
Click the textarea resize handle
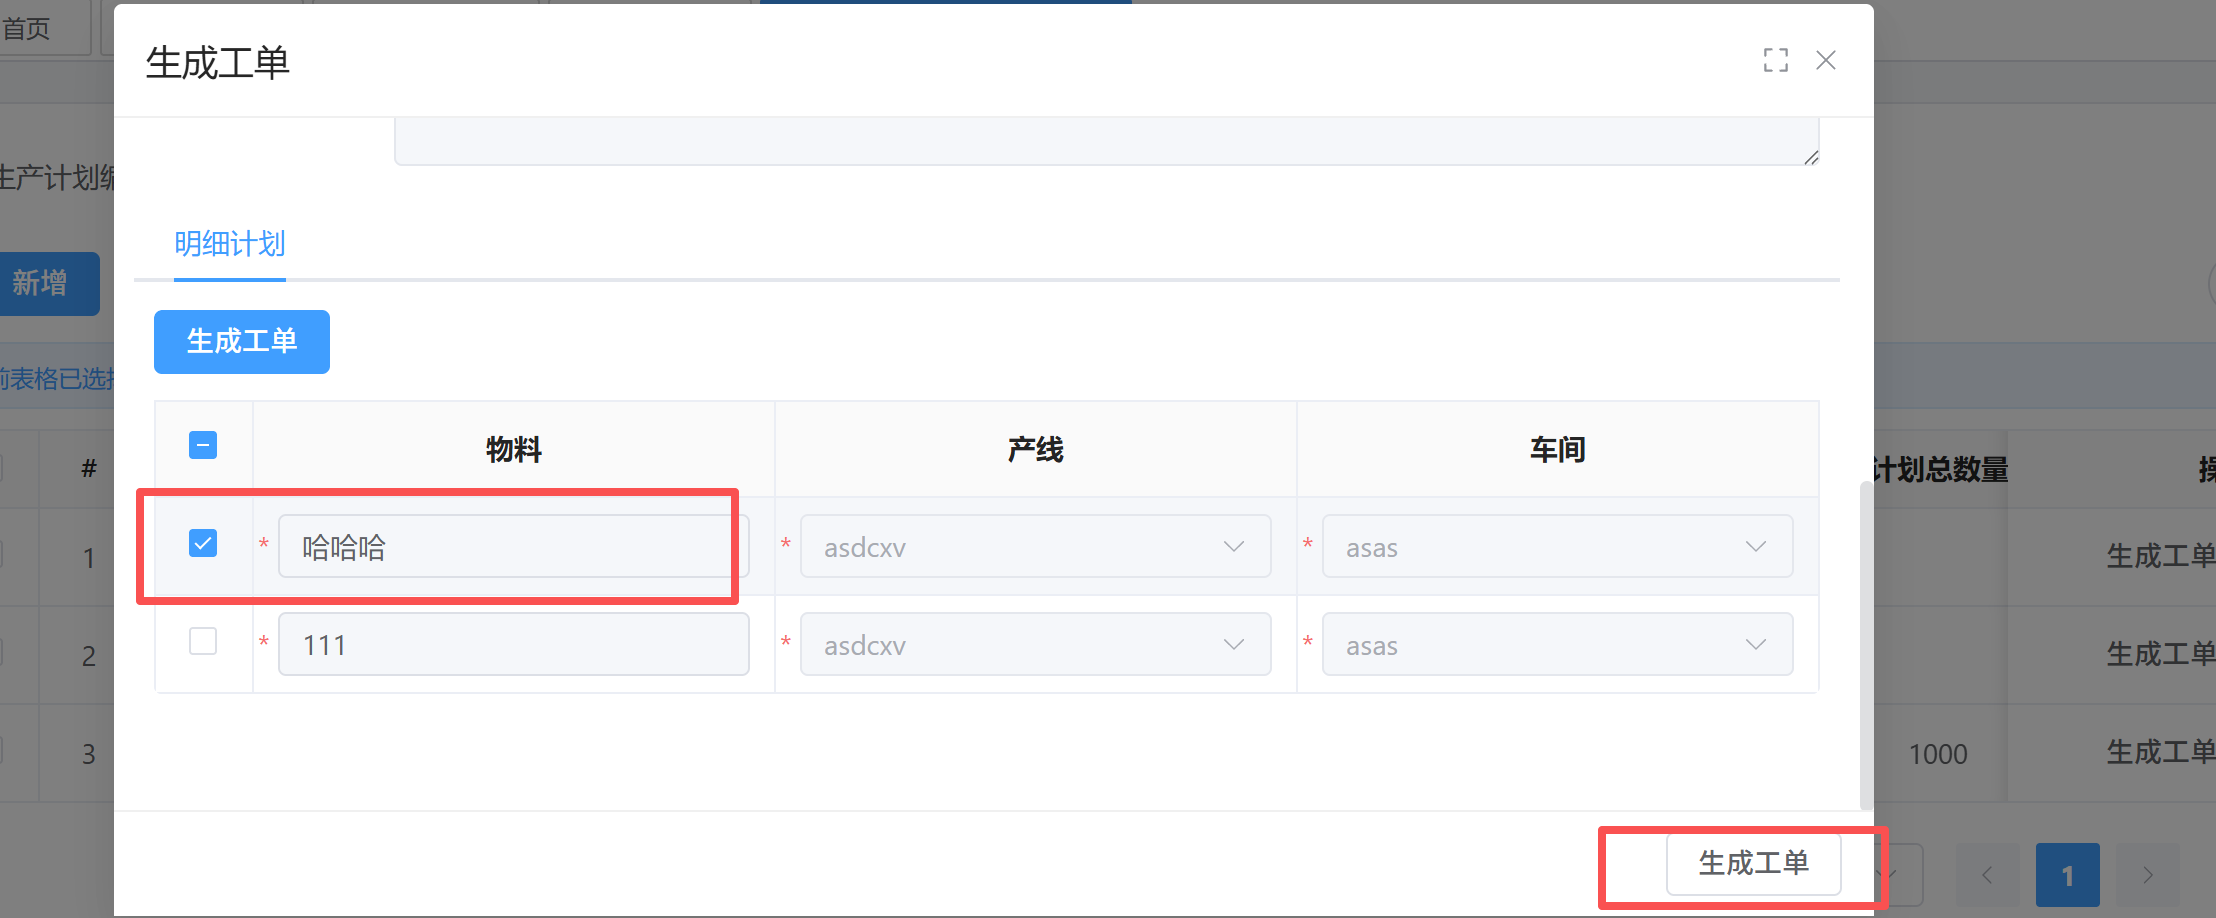tap(1810, 158)
